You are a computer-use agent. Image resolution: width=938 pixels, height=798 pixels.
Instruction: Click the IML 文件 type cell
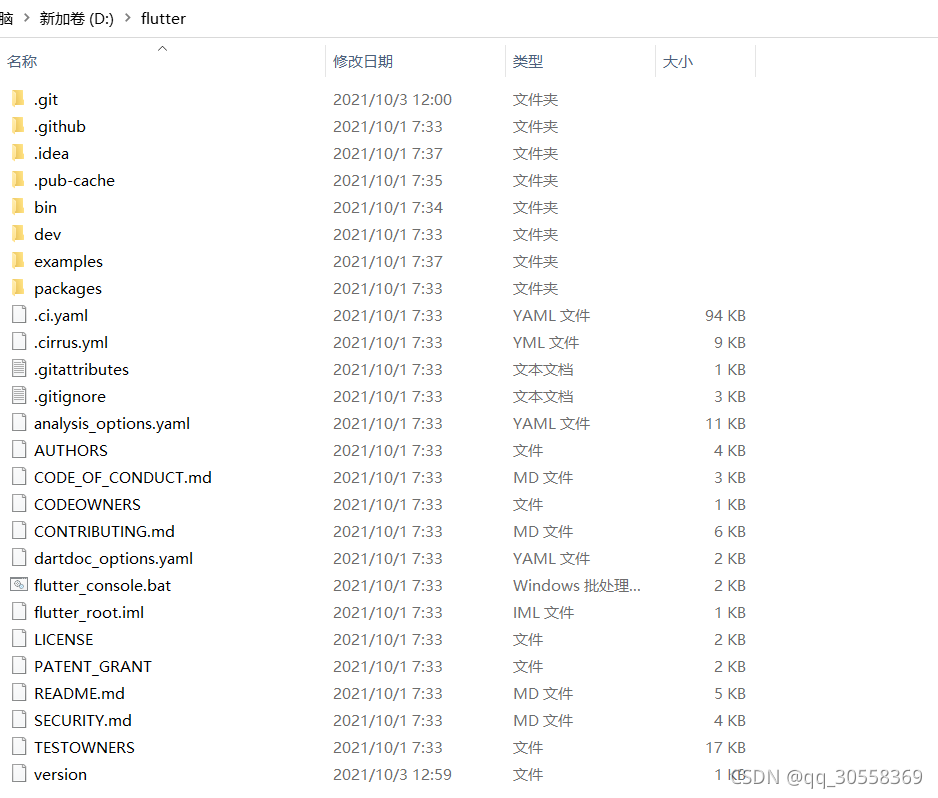[x=543, y=612]
